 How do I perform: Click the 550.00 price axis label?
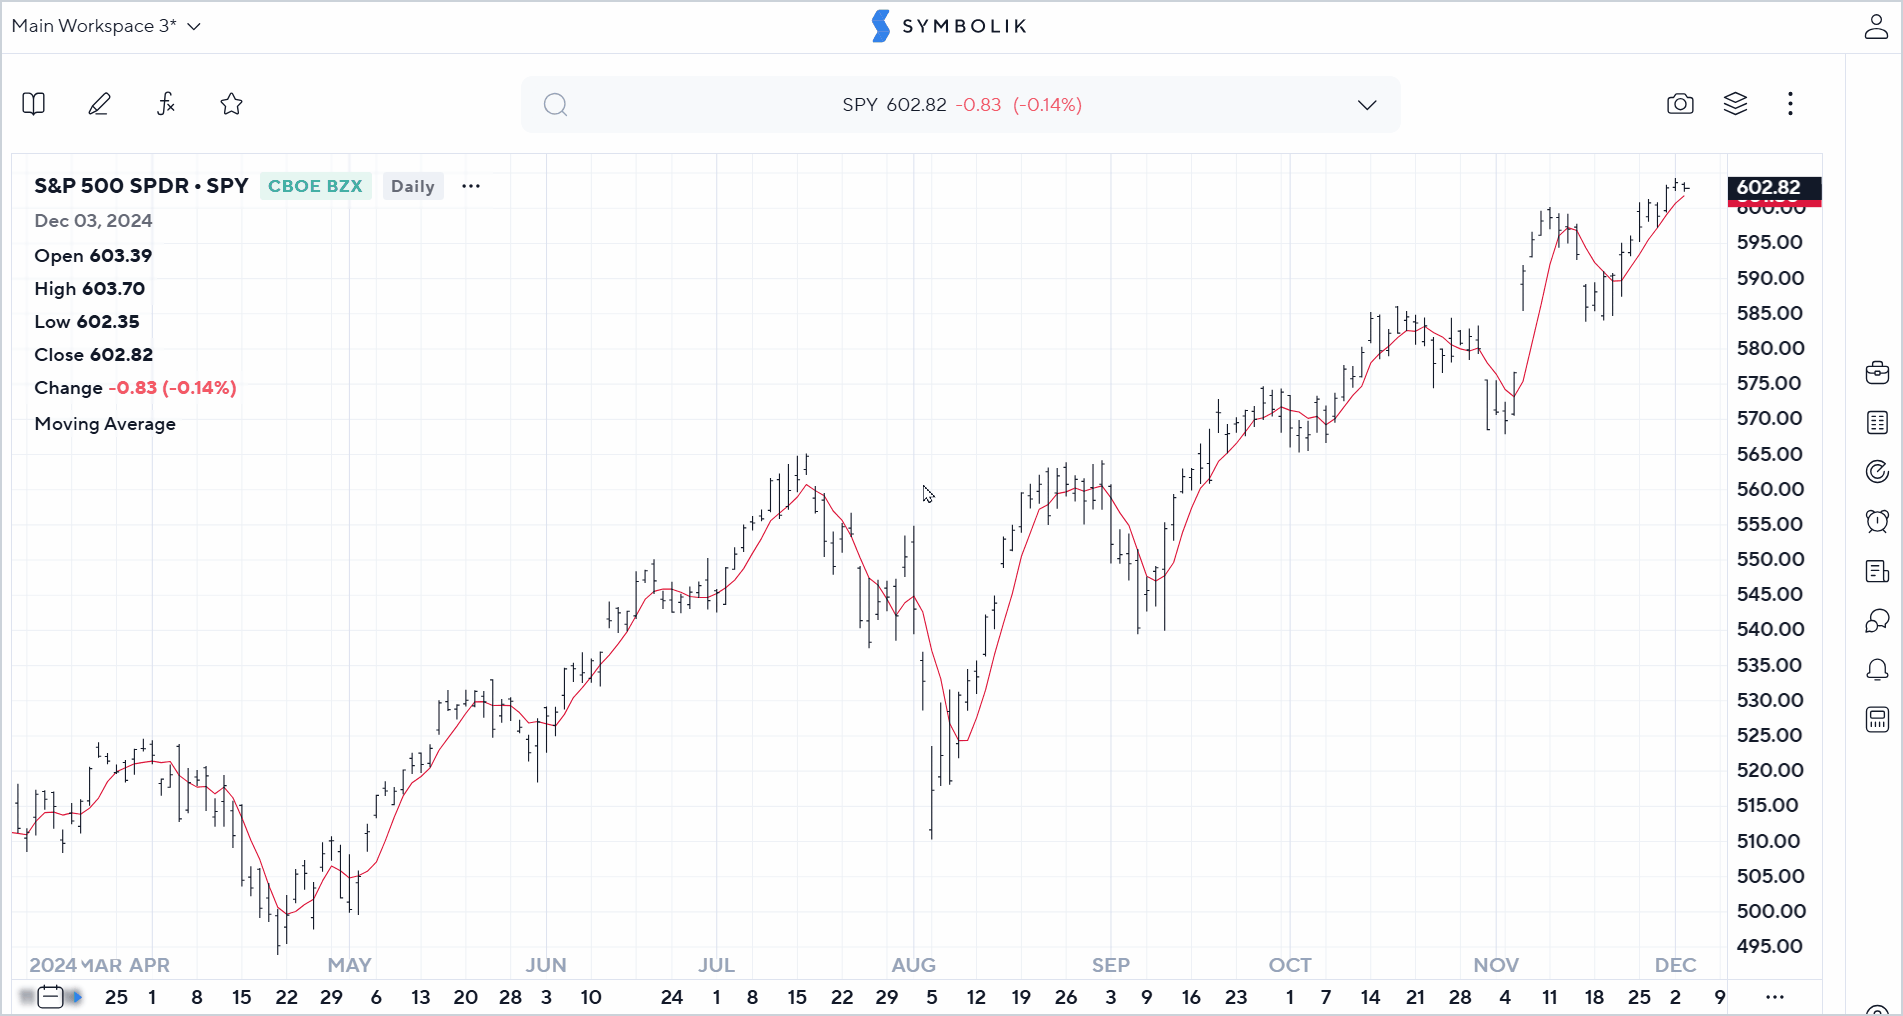point(1770,559)
